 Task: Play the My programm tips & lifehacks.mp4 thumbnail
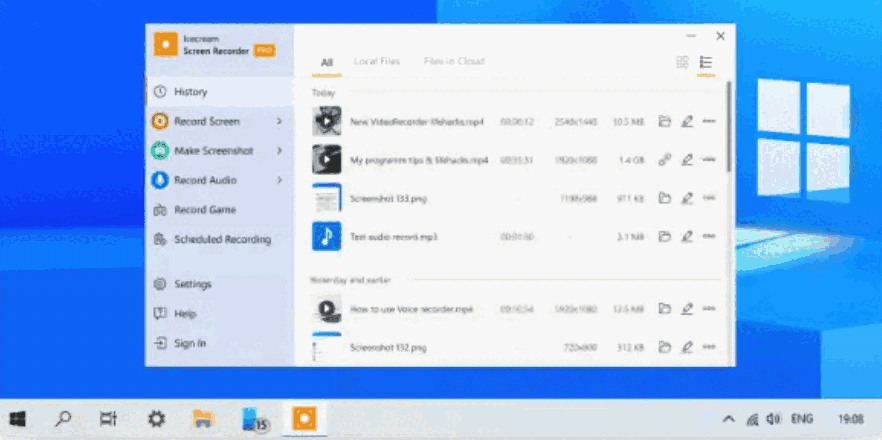point(327,159)
